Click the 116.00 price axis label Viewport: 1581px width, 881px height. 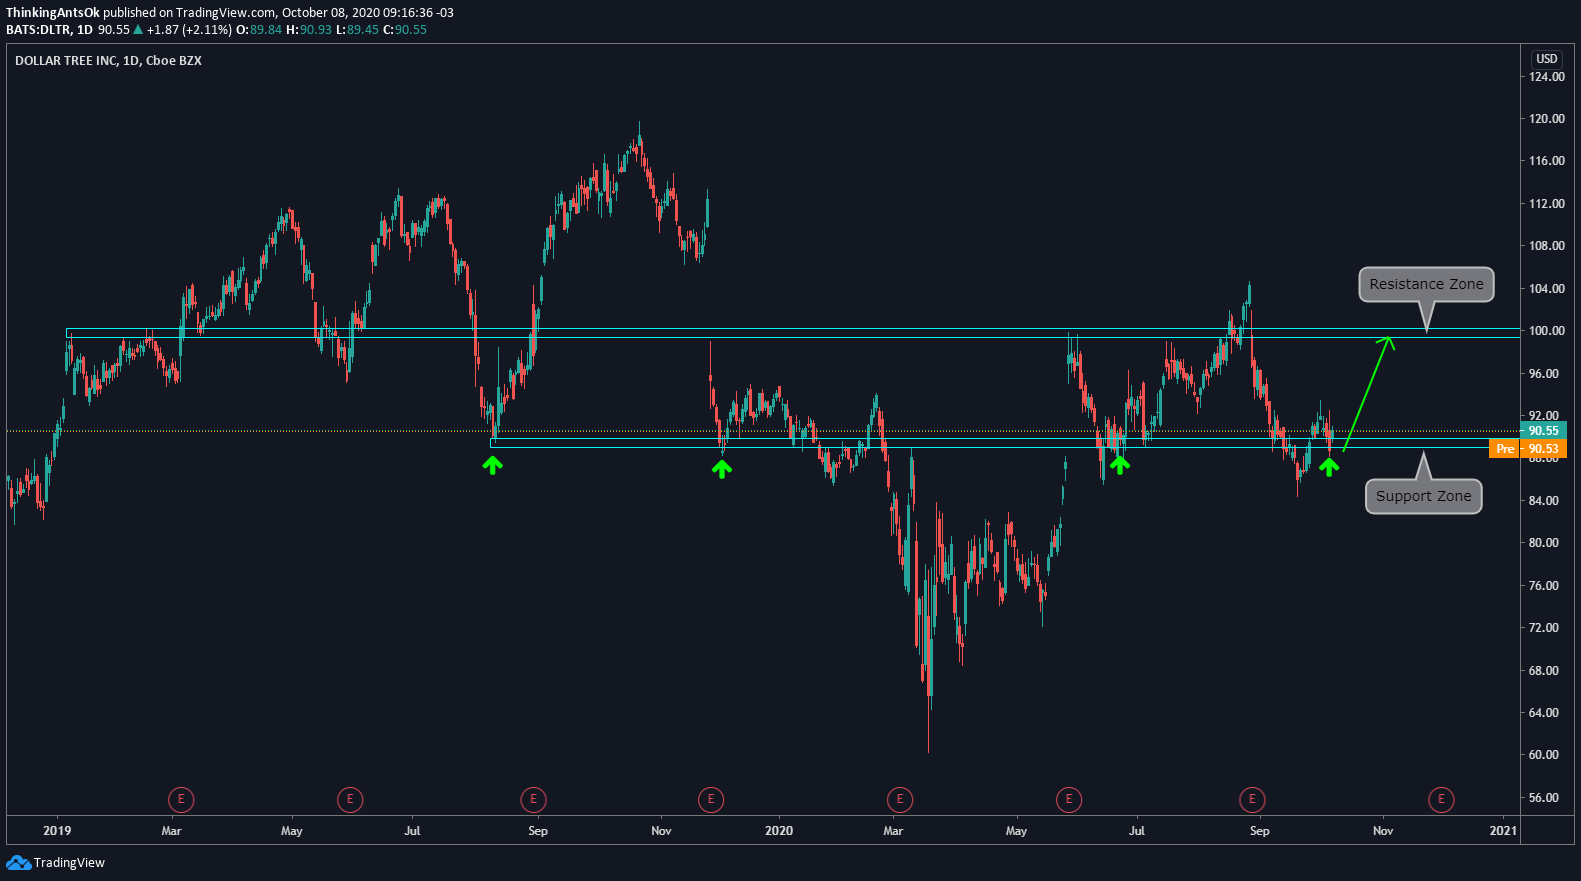[x=1547, y=161]
